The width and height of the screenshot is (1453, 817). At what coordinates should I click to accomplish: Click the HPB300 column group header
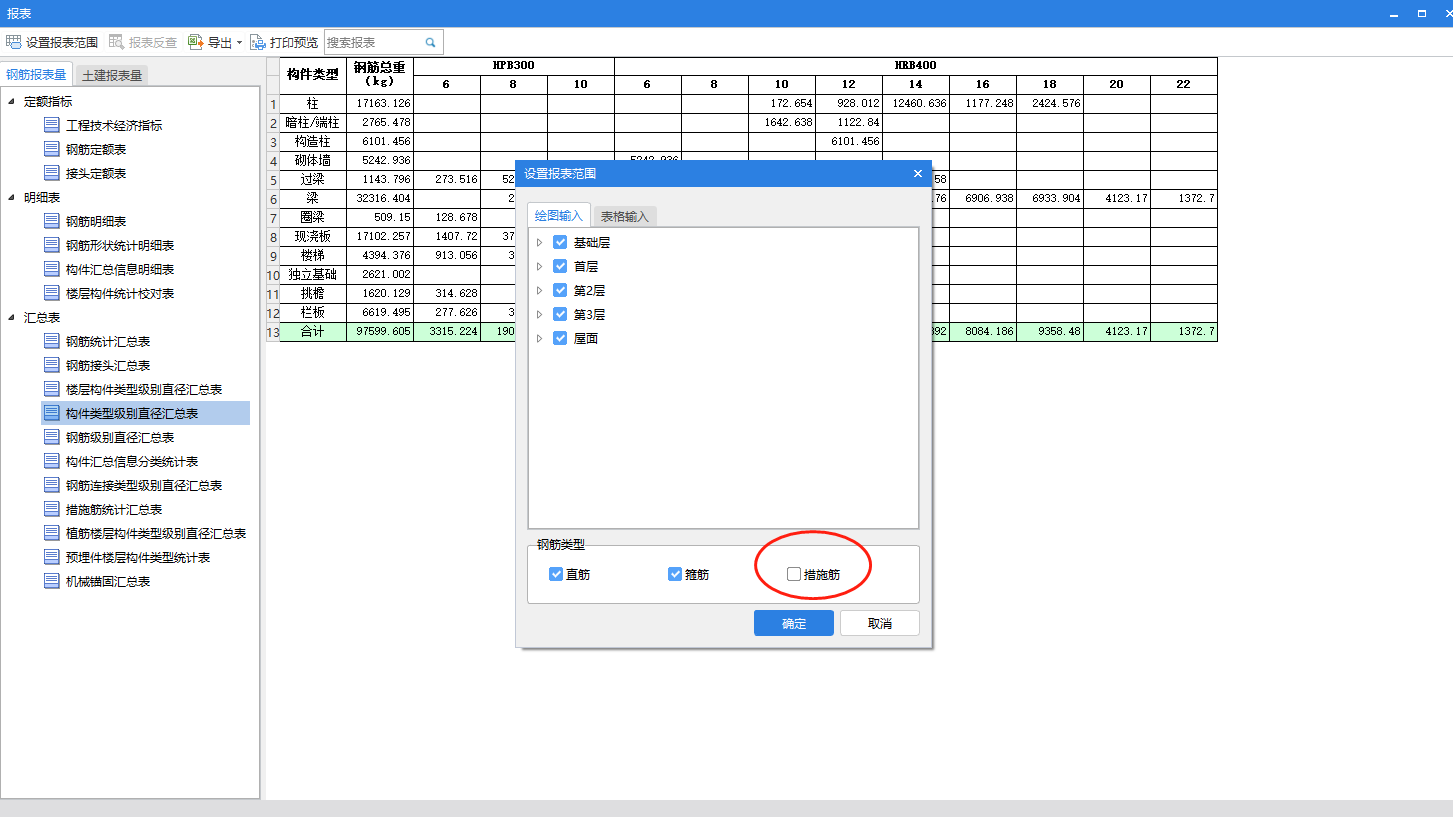tap(514, 65)
